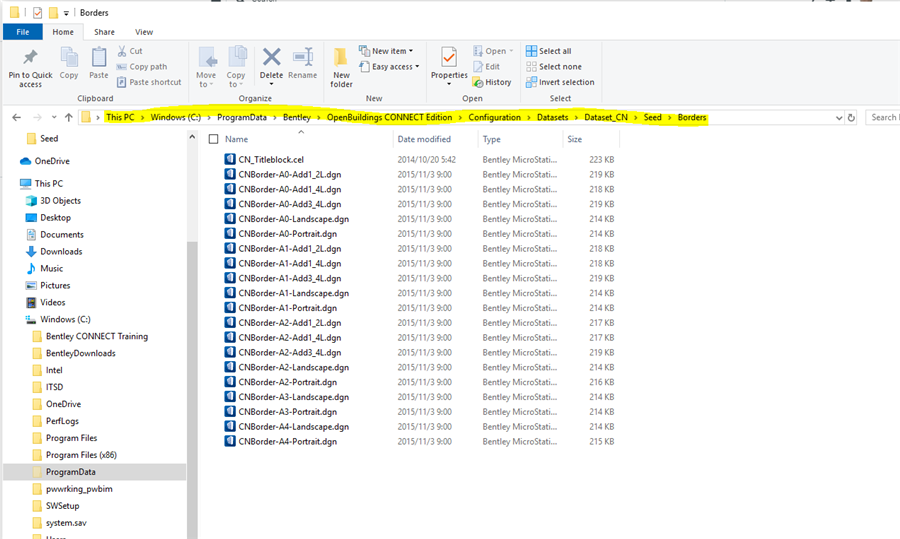Open Windows (C:) drive in navigation pane
Image resolution: width=900 pixels, height=539 pixels.
[x=58, y=320]
